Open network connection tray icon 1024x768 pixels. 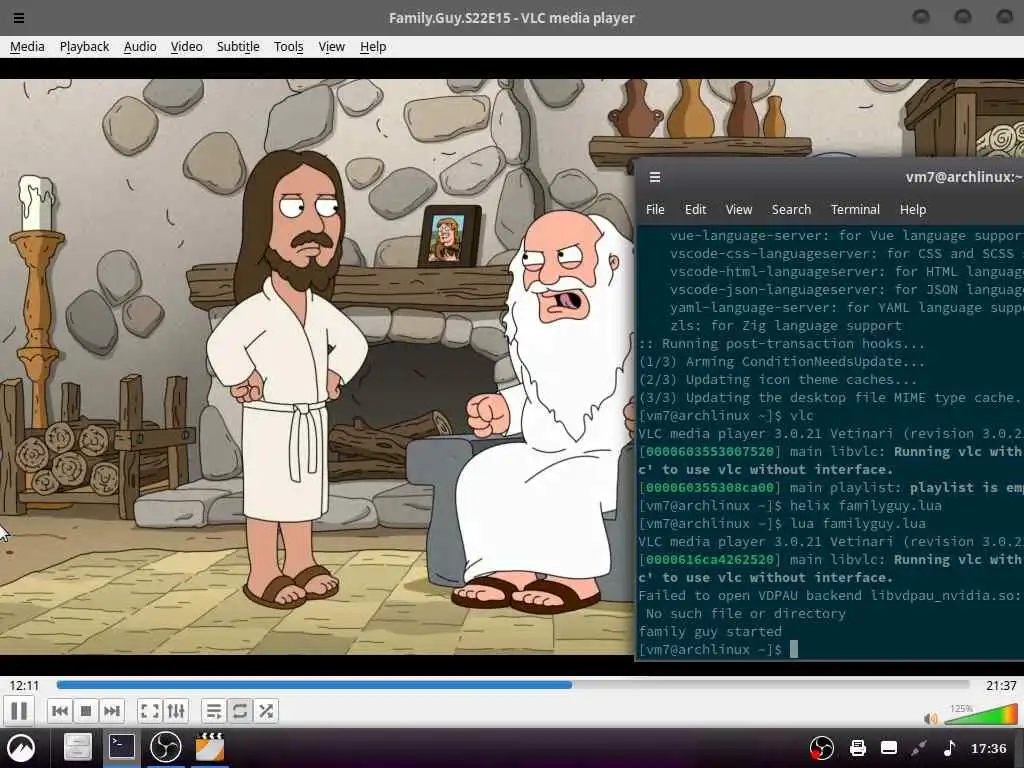(919, 748)
